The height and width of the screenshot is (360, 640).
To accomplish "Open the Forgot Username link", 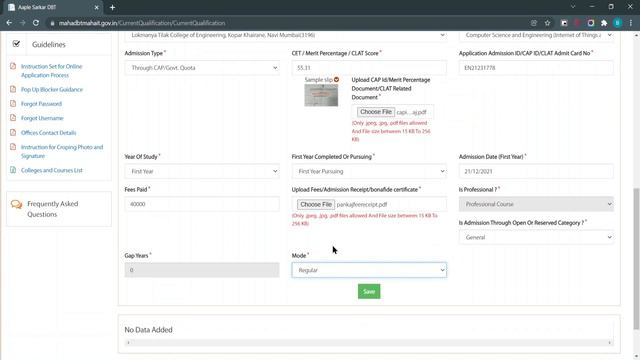I will (42, 118).
